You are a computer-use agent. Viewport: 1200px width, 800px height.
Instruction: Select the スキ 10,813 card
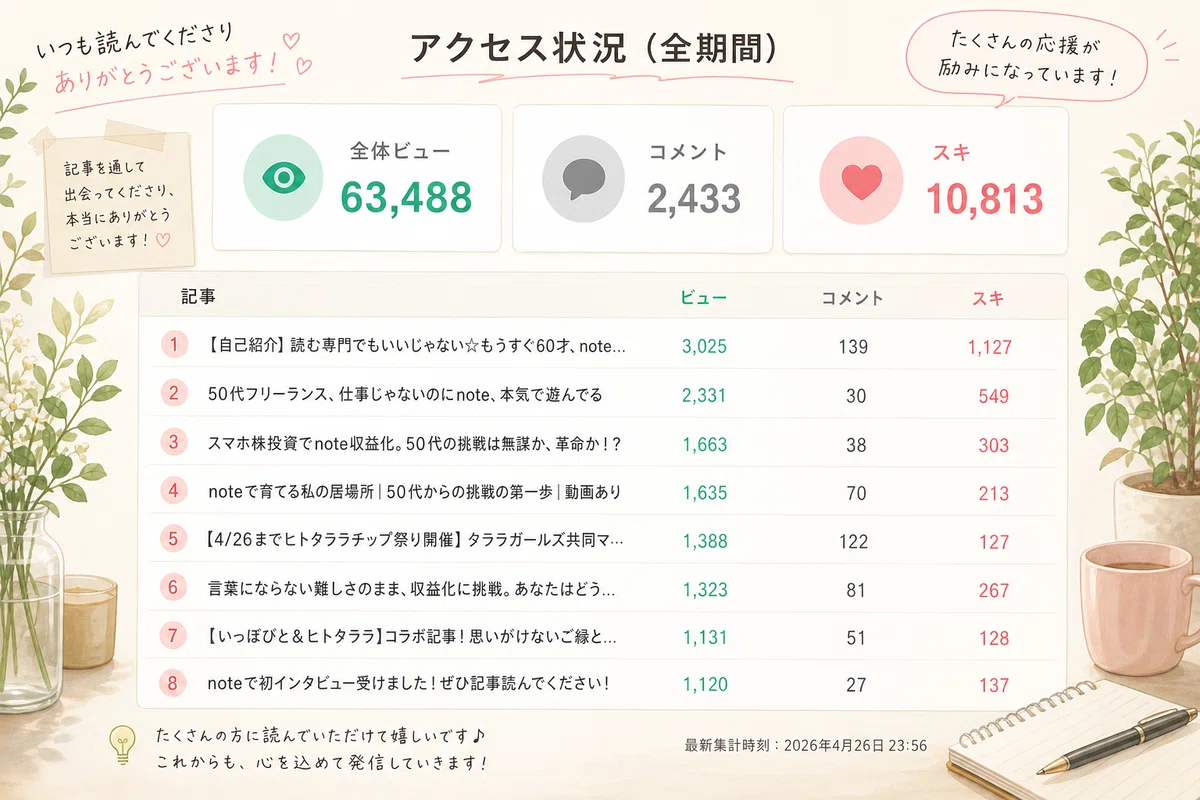925,179
